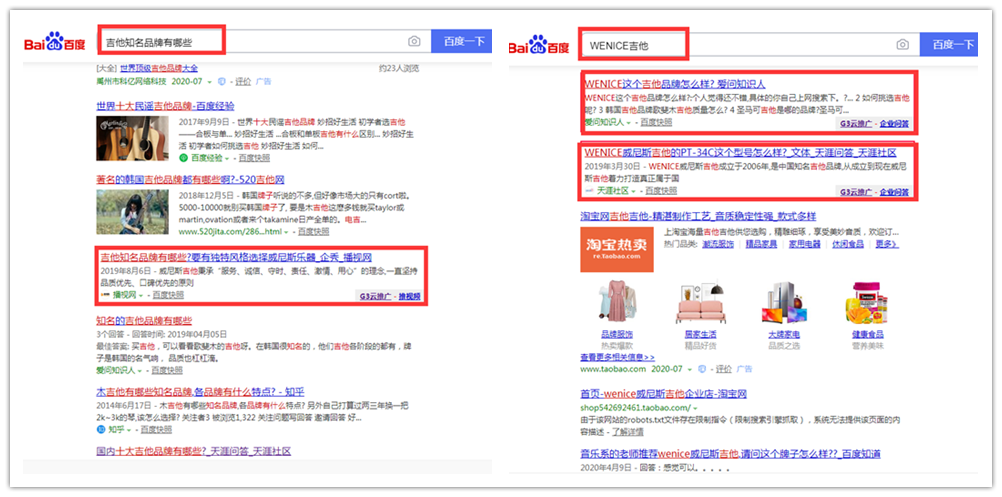This screenshot has width=1002, height=497.
Task: Expand the arrow next to 天涯社区 source
Action: [x=633, y=191]
